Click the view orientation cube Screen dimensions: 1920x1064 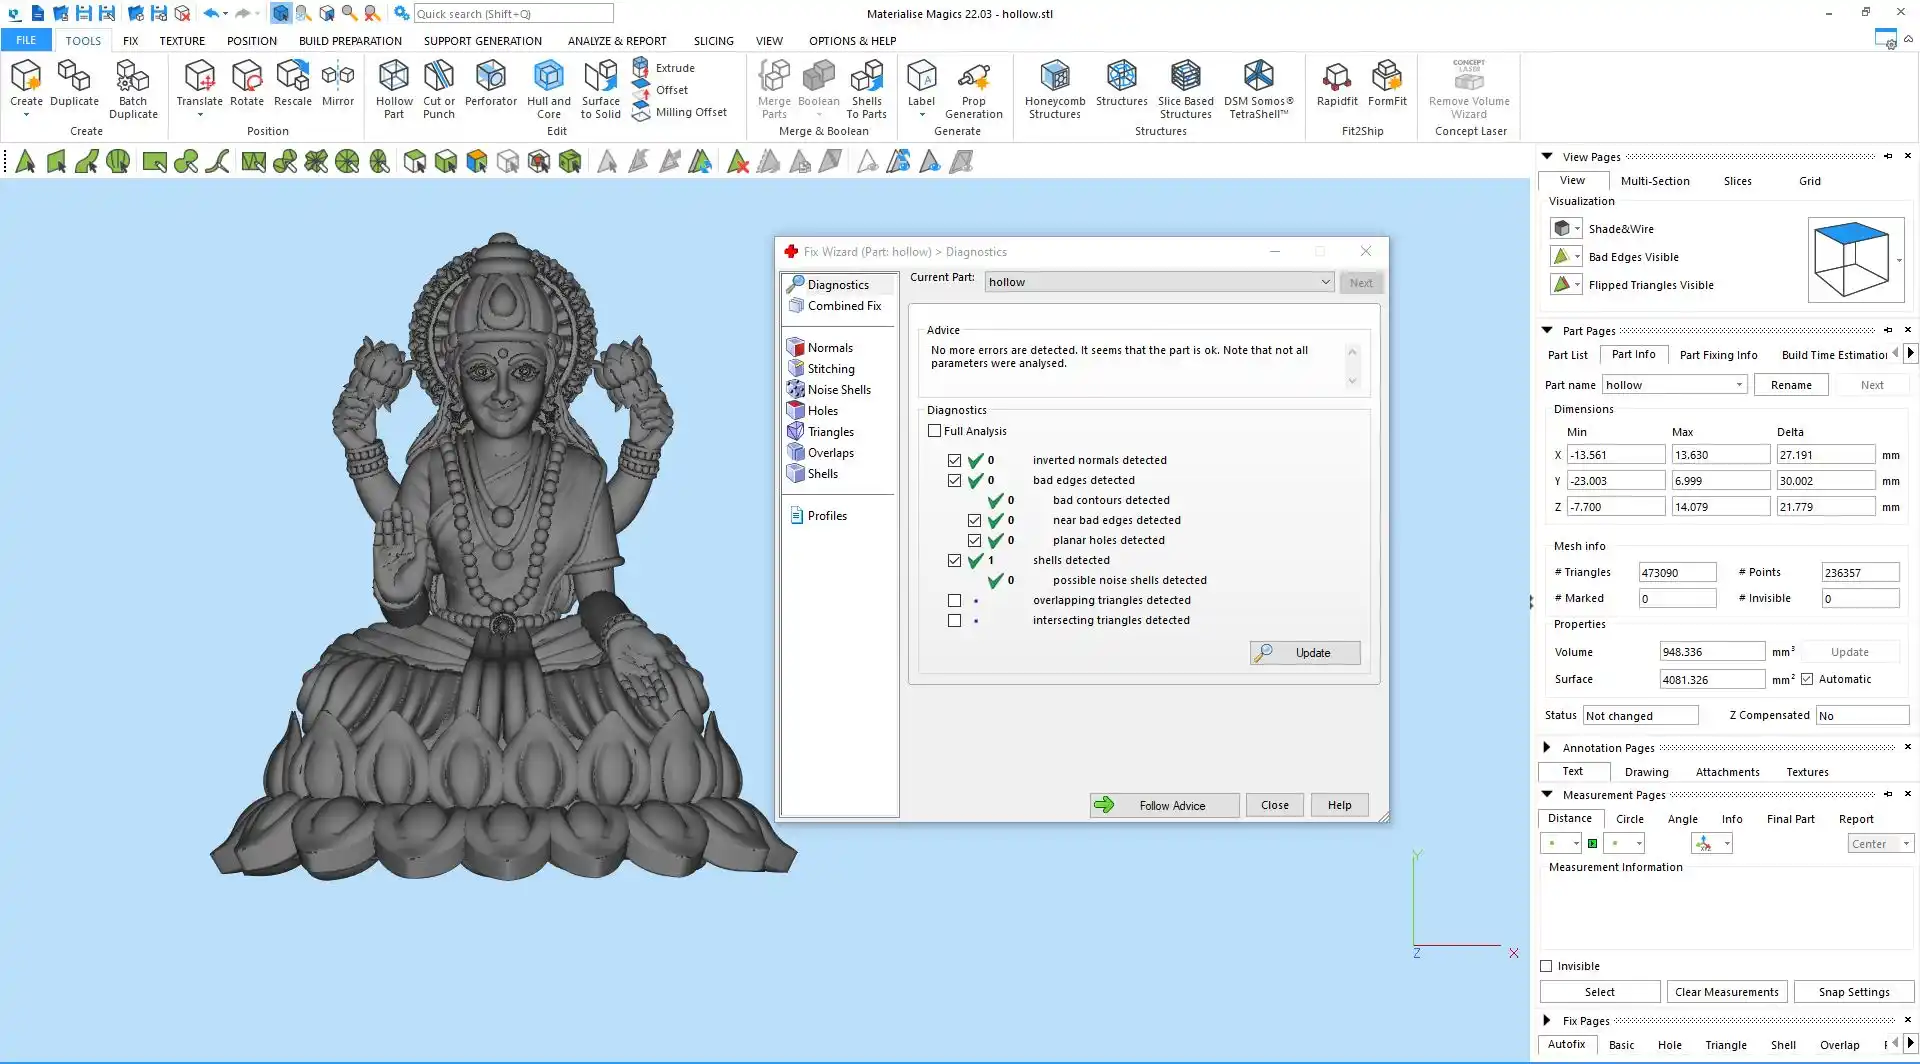[1852, 260]
